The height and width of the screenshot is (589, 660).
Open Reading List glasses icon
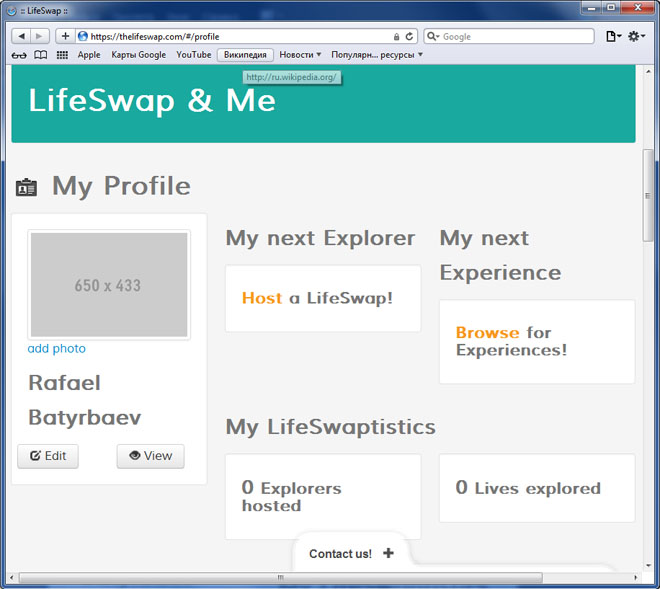pyautogui.click(x=19, y=55)
